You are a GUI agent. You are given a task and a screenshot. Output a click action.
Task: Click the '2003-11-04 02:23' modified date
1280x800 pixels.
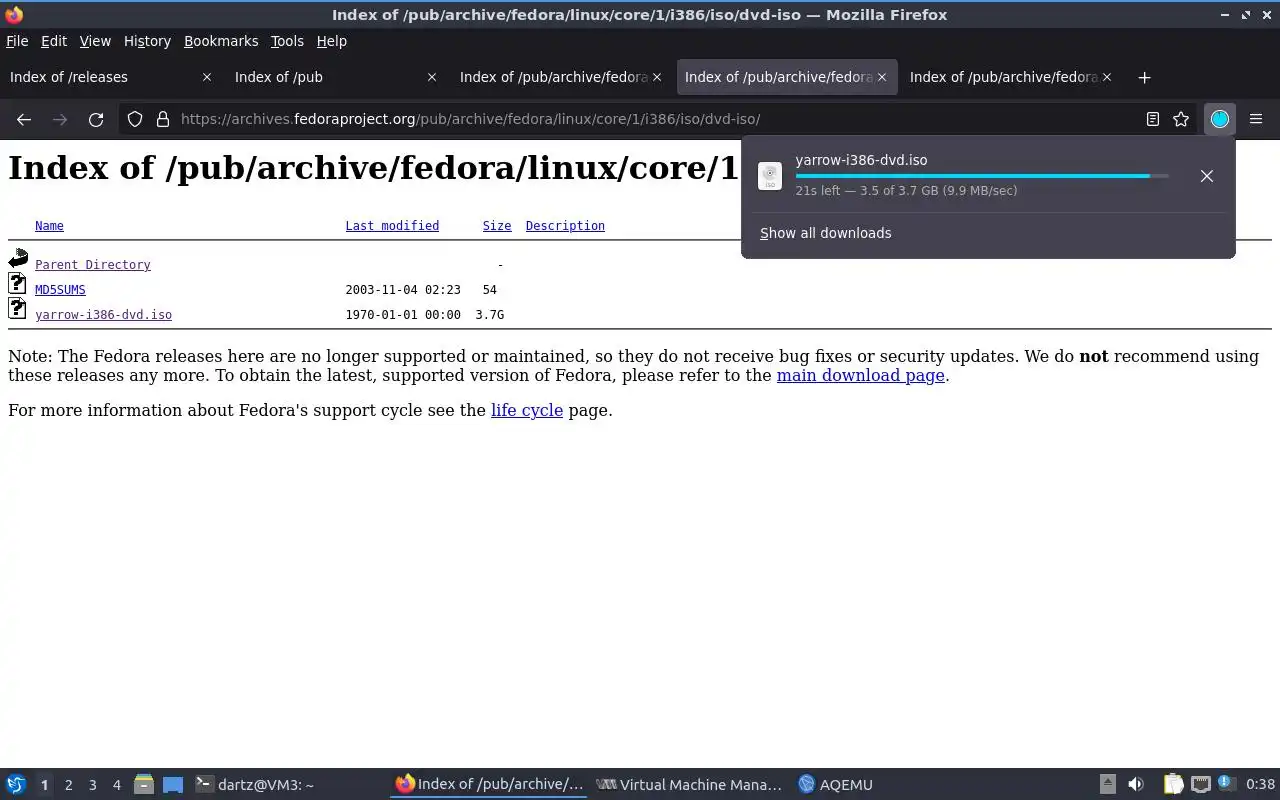click(403, 290)
